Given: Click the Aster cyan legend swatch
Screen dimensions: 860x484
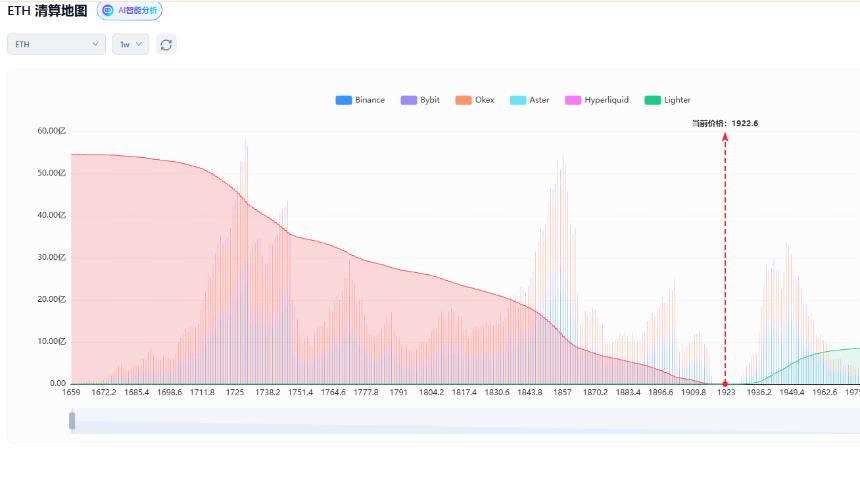Looking at the screenshot, I should [518, 100].
